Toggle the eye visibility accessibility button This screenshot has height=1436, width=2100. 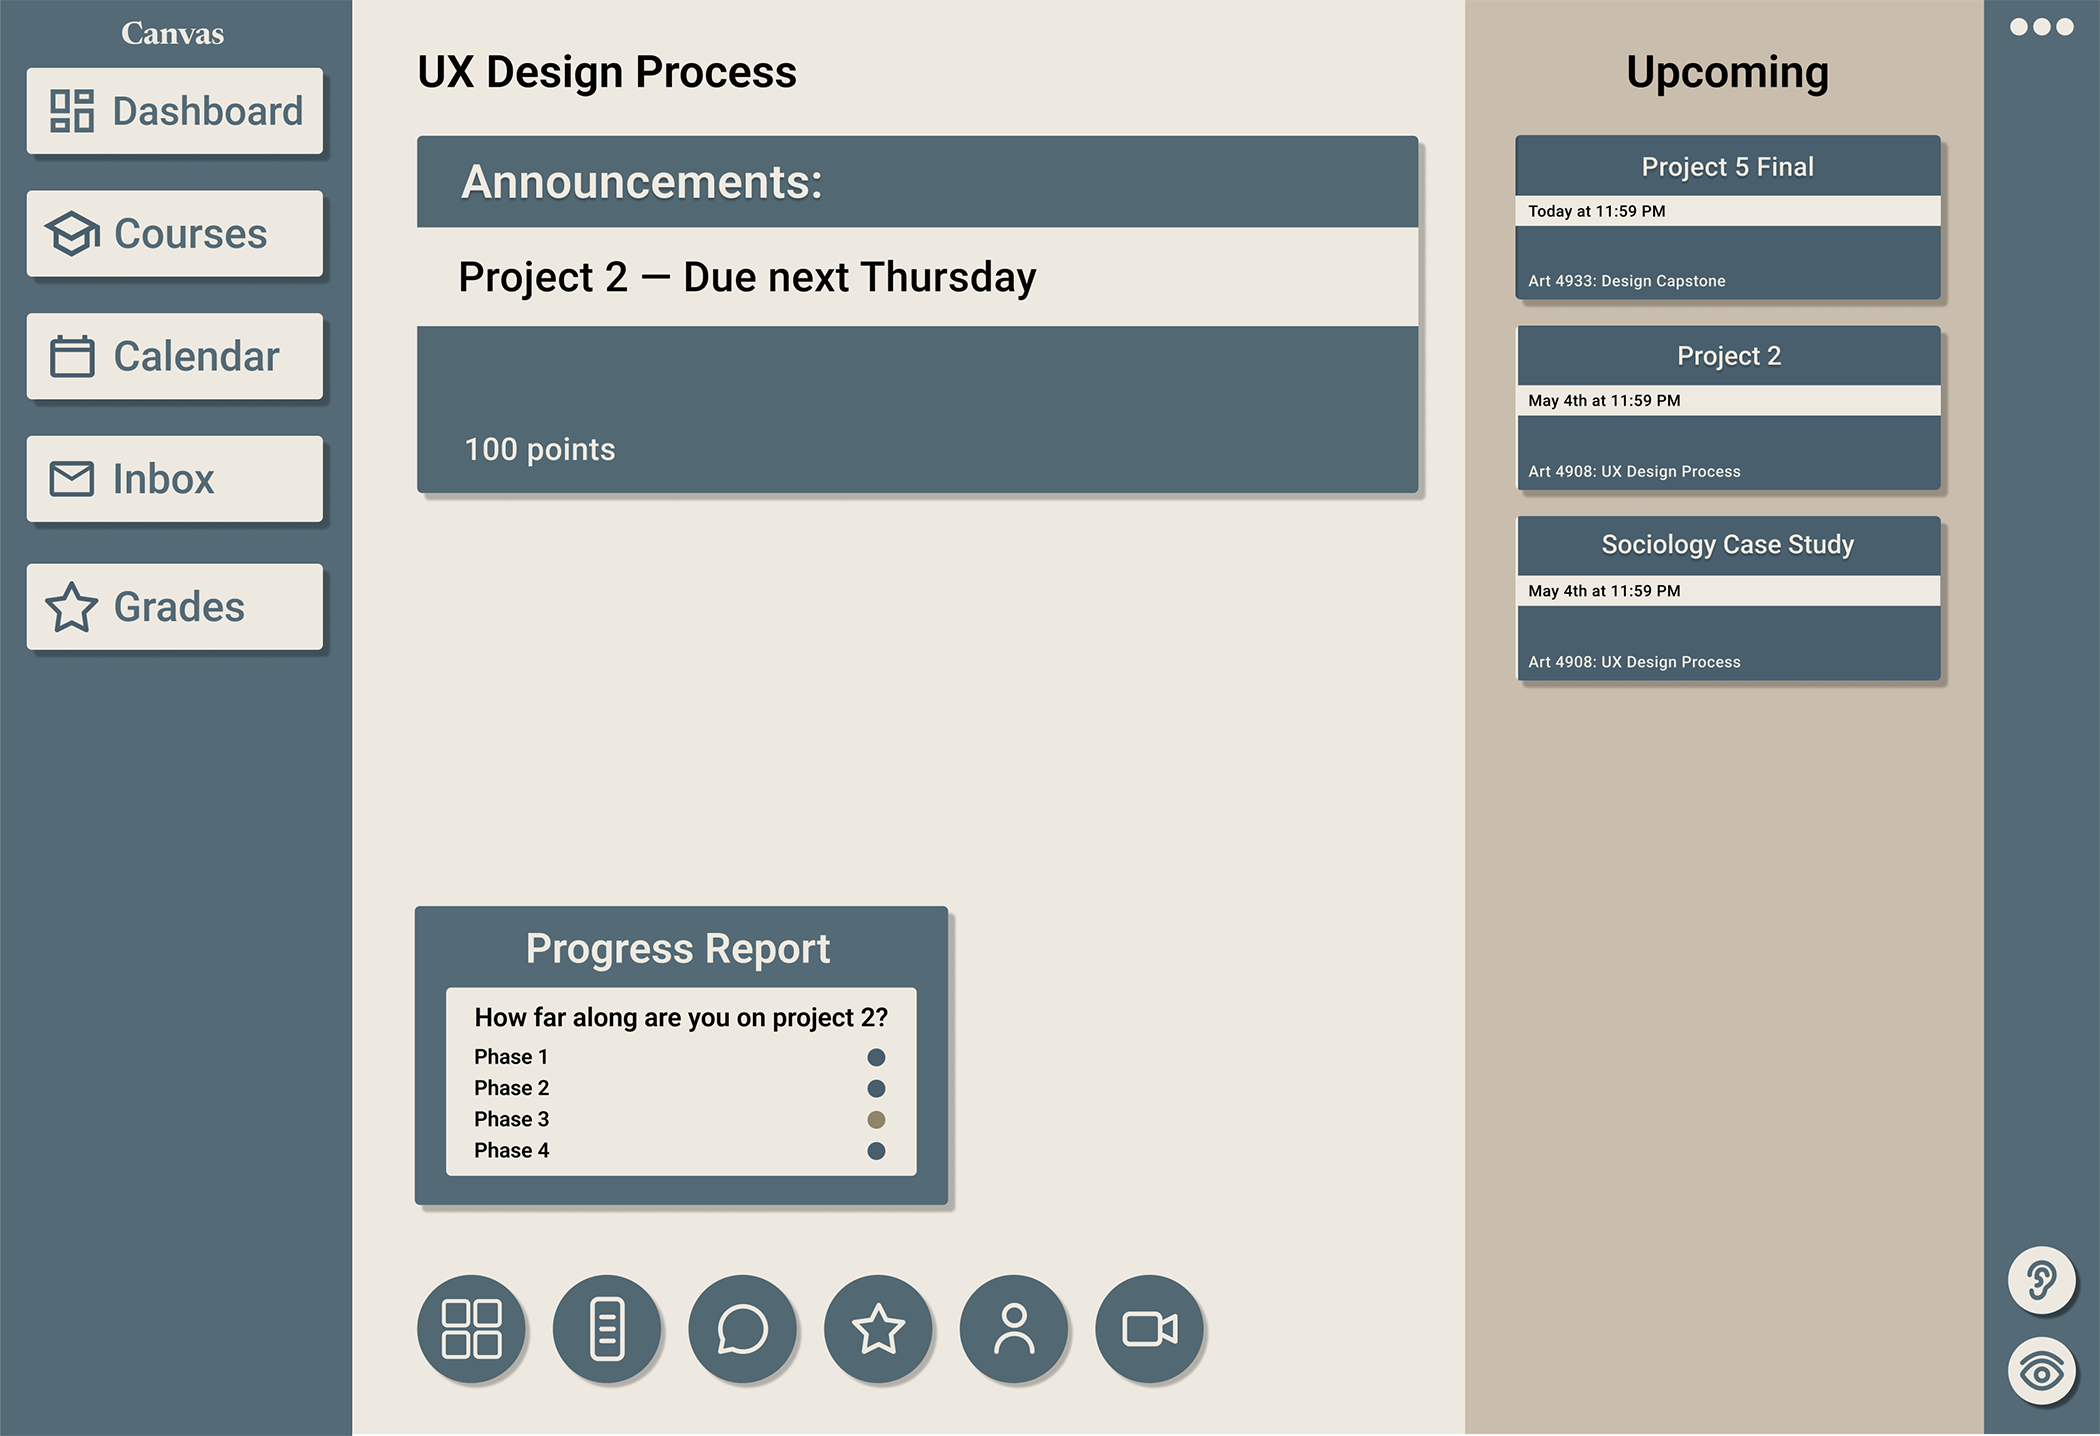click(2042, 1371)
